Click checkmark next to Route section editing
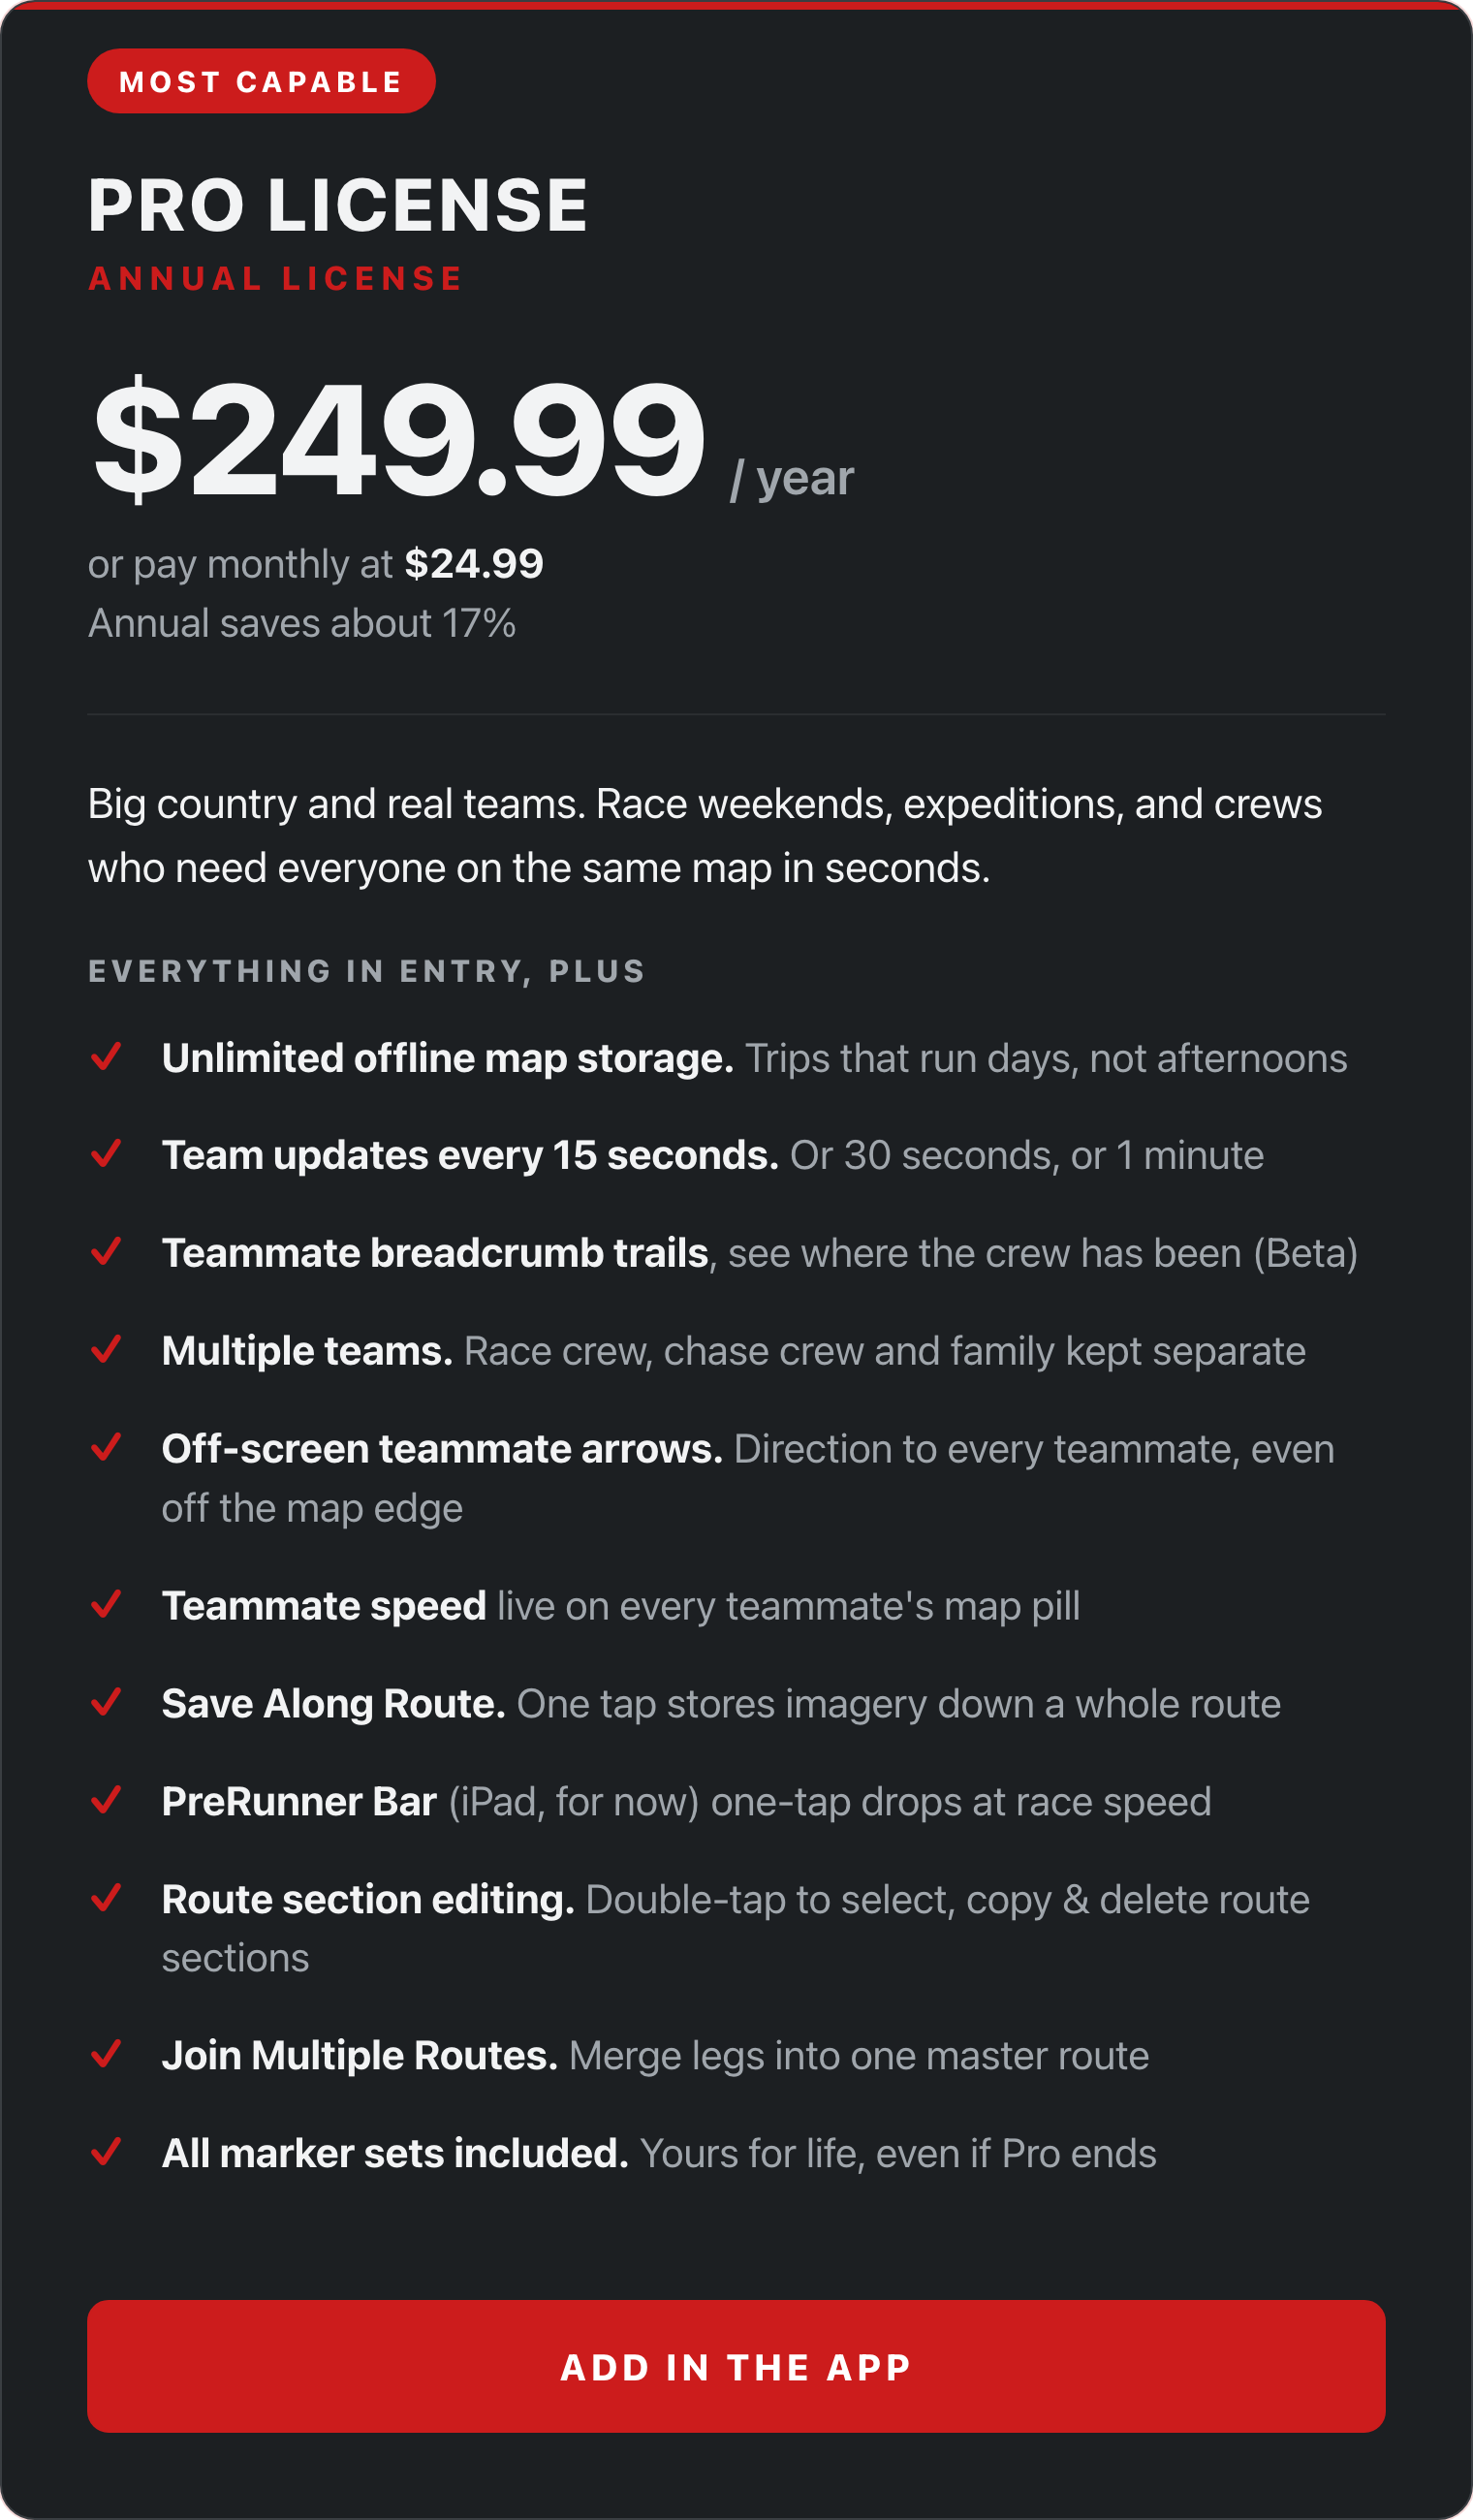 point(106,1897)
